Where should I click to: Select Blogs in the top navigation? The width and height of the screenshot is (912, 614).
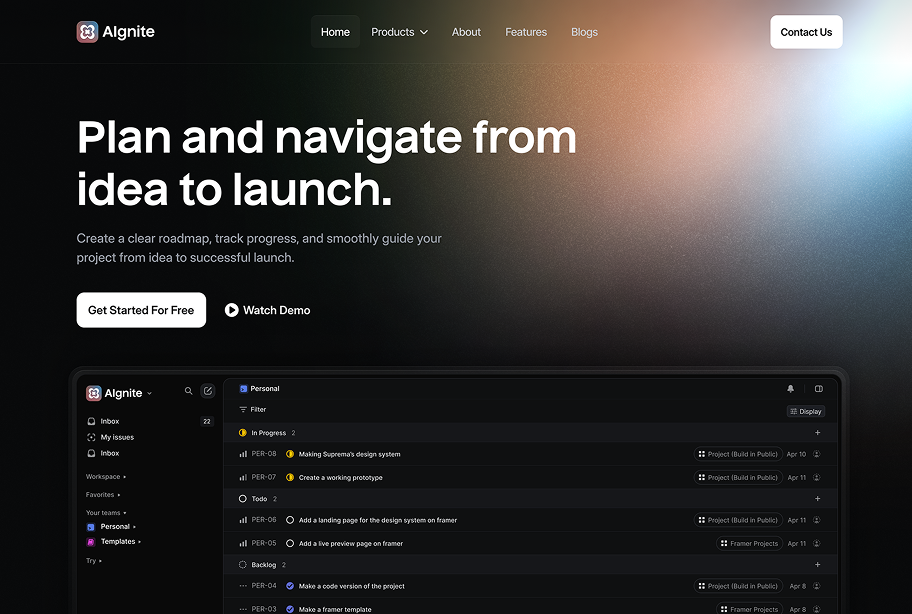click(x=584, y=31)
